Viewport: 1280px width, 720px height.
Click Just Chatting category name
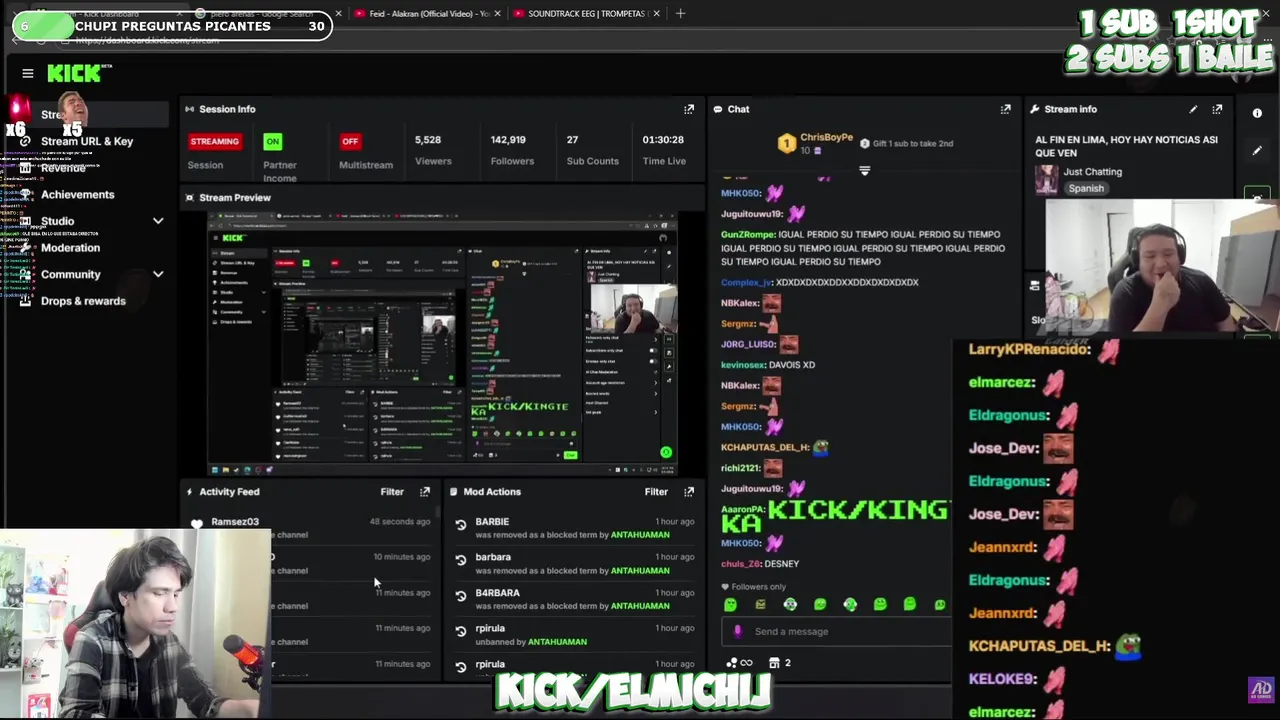[x=1092, y=172]
